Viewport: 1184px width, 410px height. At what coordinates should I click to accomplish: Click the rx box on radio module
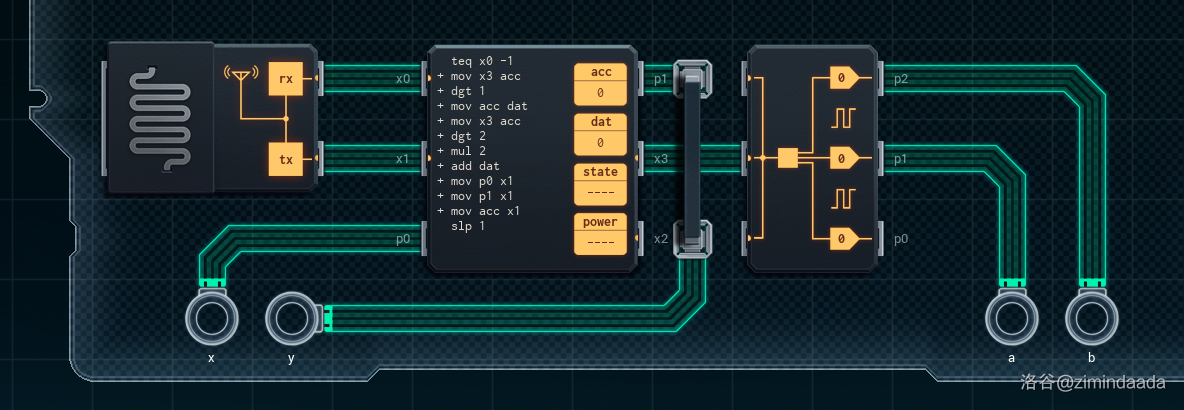[x=285, y=77]
